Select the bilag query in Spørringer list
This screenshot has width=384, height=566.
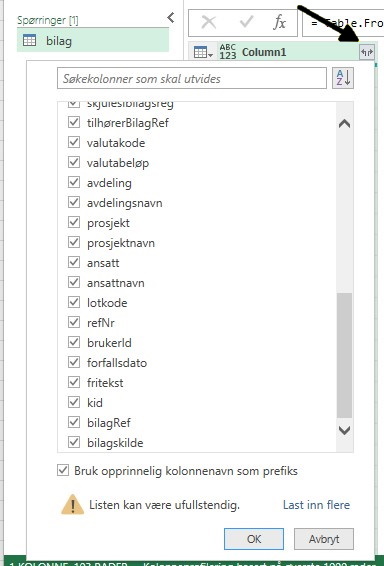93,40
